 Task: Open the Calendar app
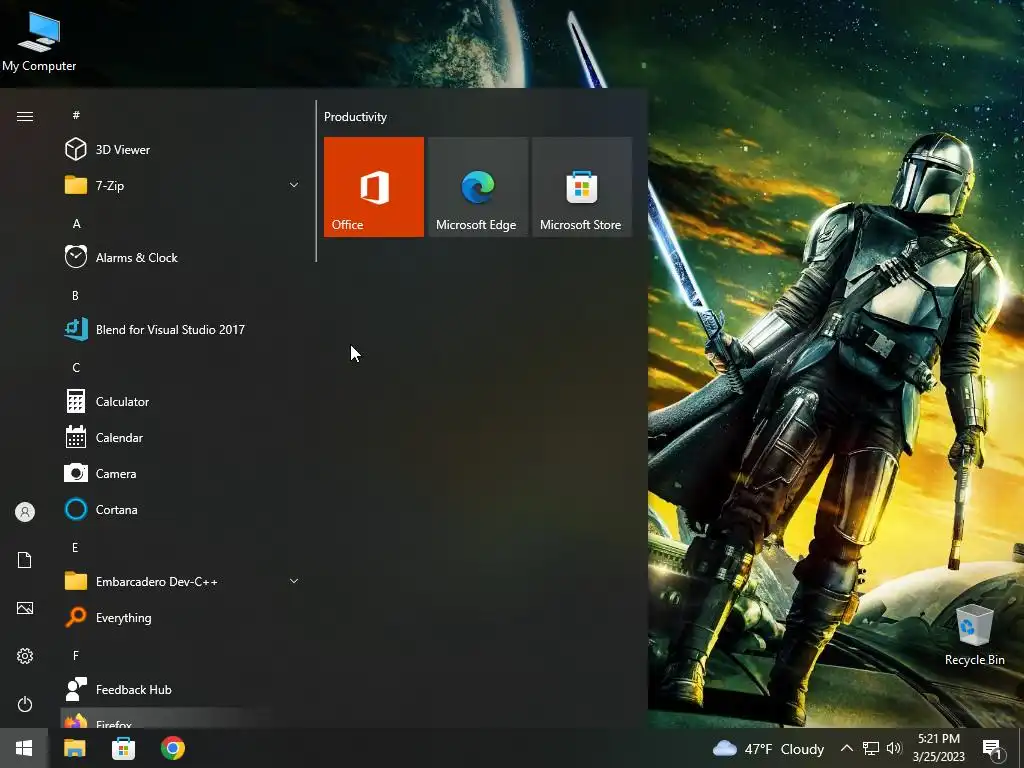(x=182, y=438)
